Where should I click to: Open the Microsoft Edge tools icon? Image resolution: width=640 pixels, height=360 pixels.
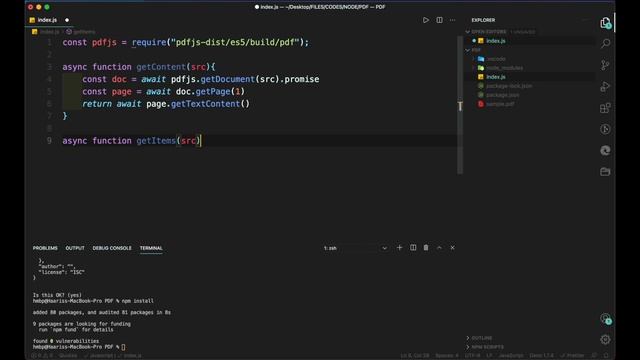(x=605, y=151)
